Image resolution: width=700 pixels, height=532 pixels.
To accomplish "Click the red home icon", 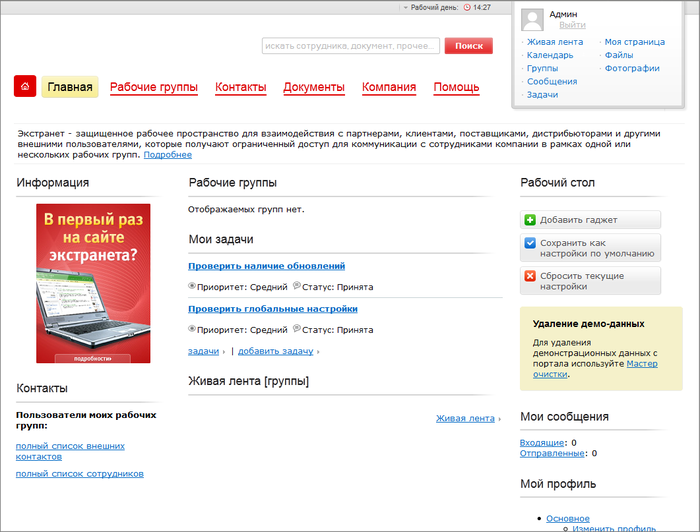I will (x=25, y=87).
